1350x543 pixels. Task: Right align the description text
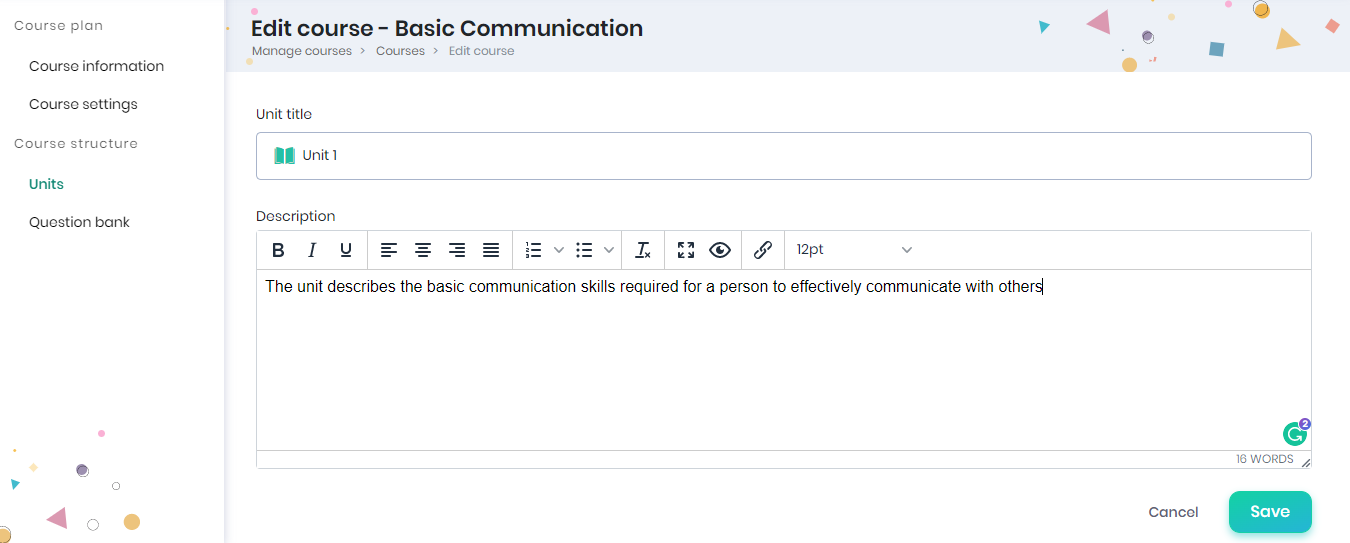[x=457, y=250]
